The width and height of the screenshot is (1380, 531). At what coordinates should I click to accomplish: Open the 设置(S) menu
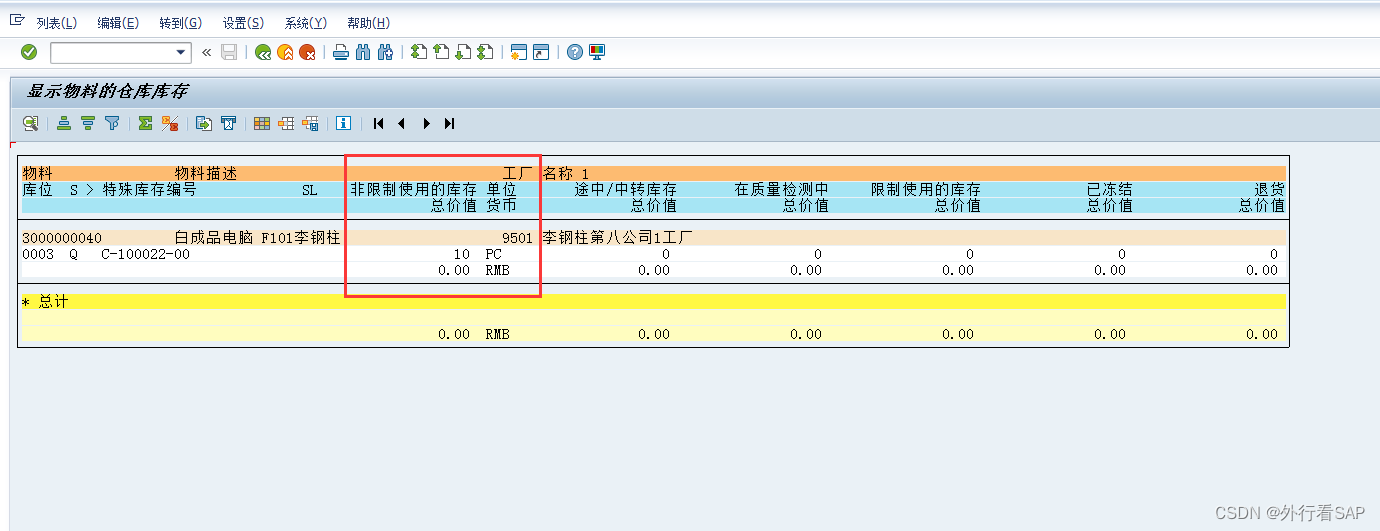point(243,23)
